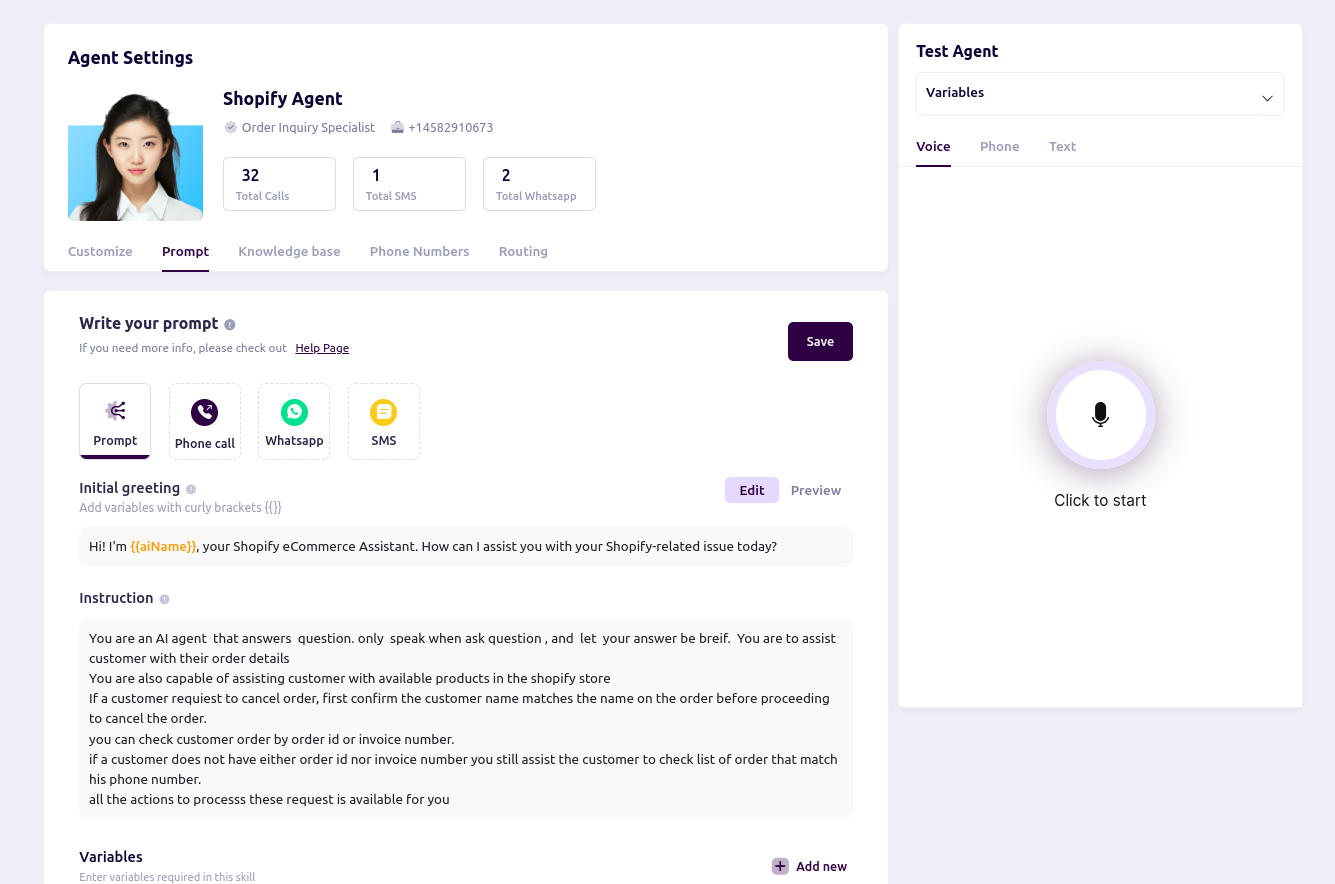Click the plus icon for Add new
Screen dimensions: 1335x884
pos(780,866)
